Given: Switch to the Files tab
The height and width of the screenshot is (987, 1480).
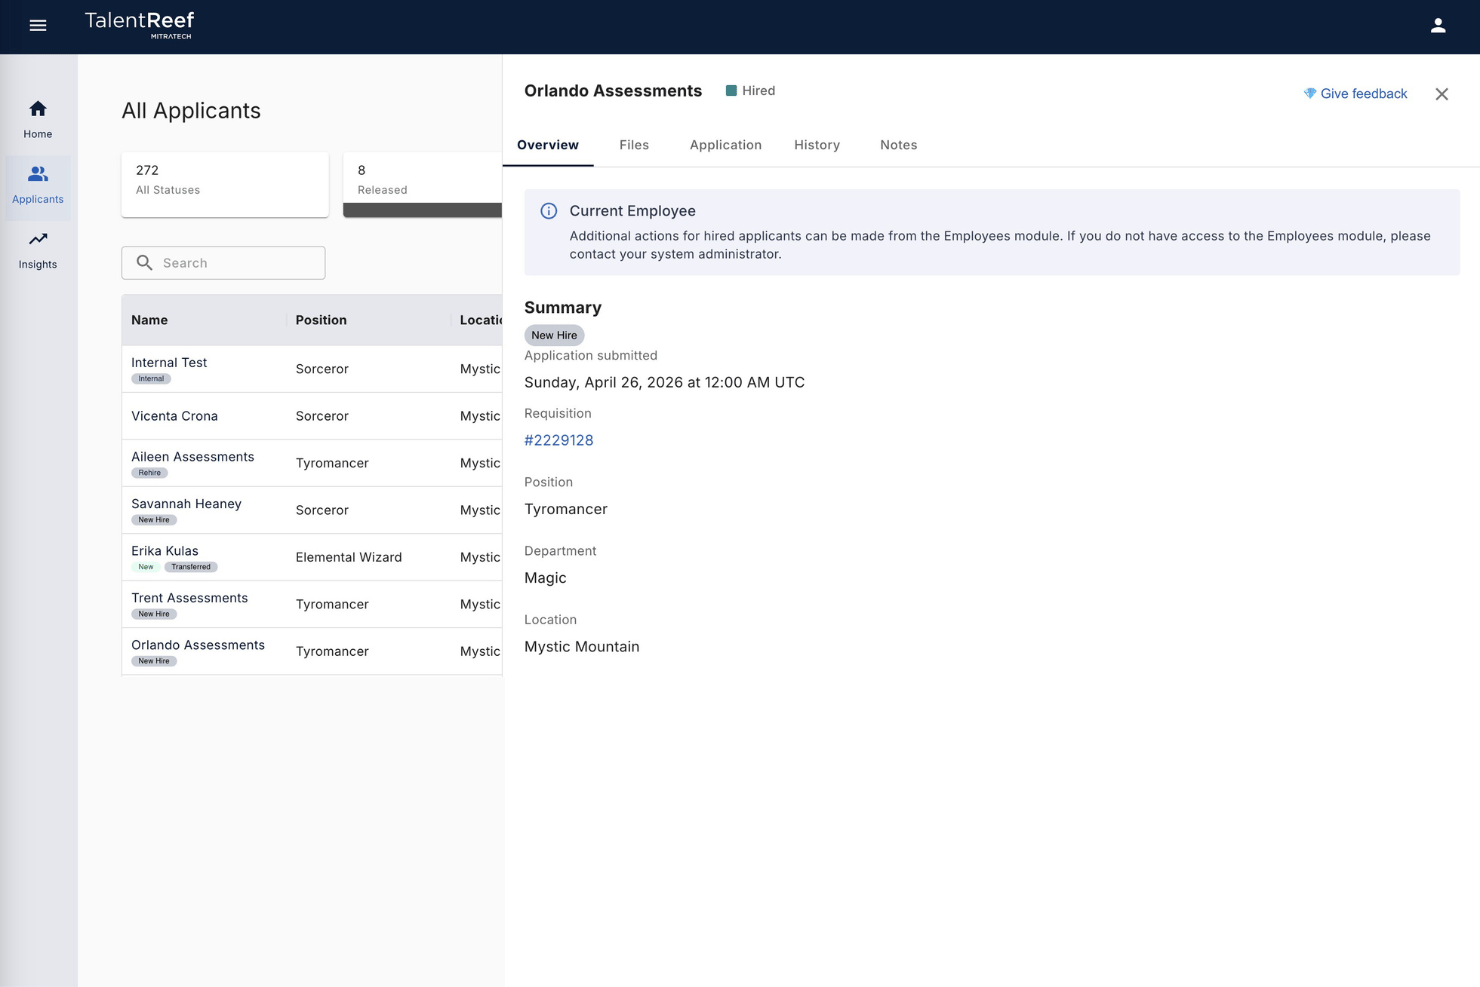Looking at the screenshot, I should coord(634,145).
